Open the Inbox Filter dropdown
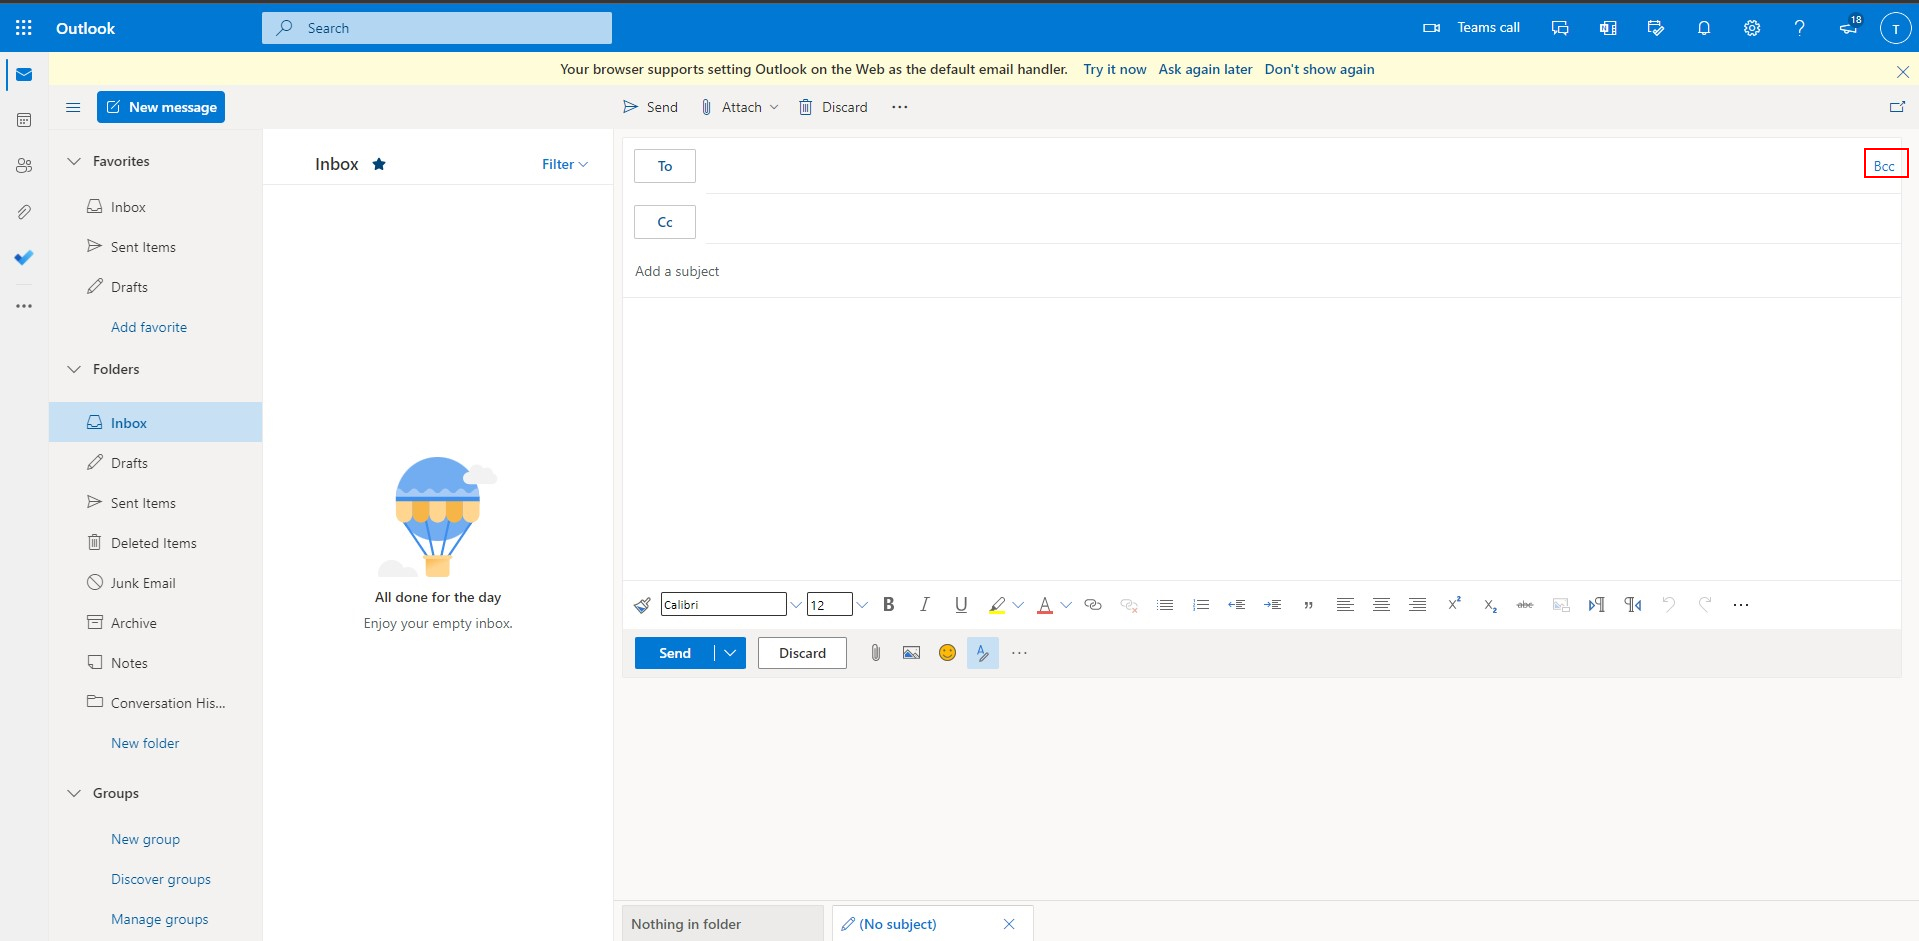The height and width of the screenshot is (941, 1919). pos(564,164)
